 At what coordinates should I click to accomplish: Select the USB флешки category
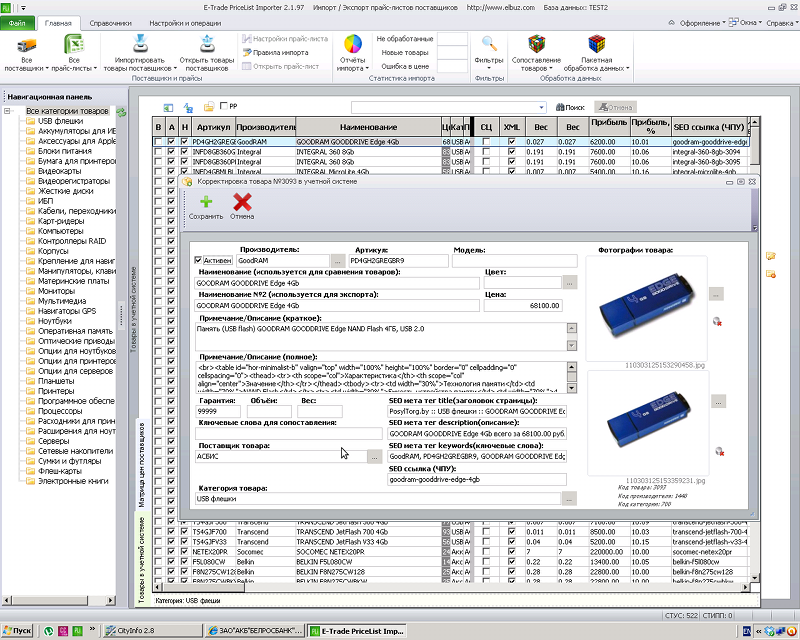coord(60,121)
